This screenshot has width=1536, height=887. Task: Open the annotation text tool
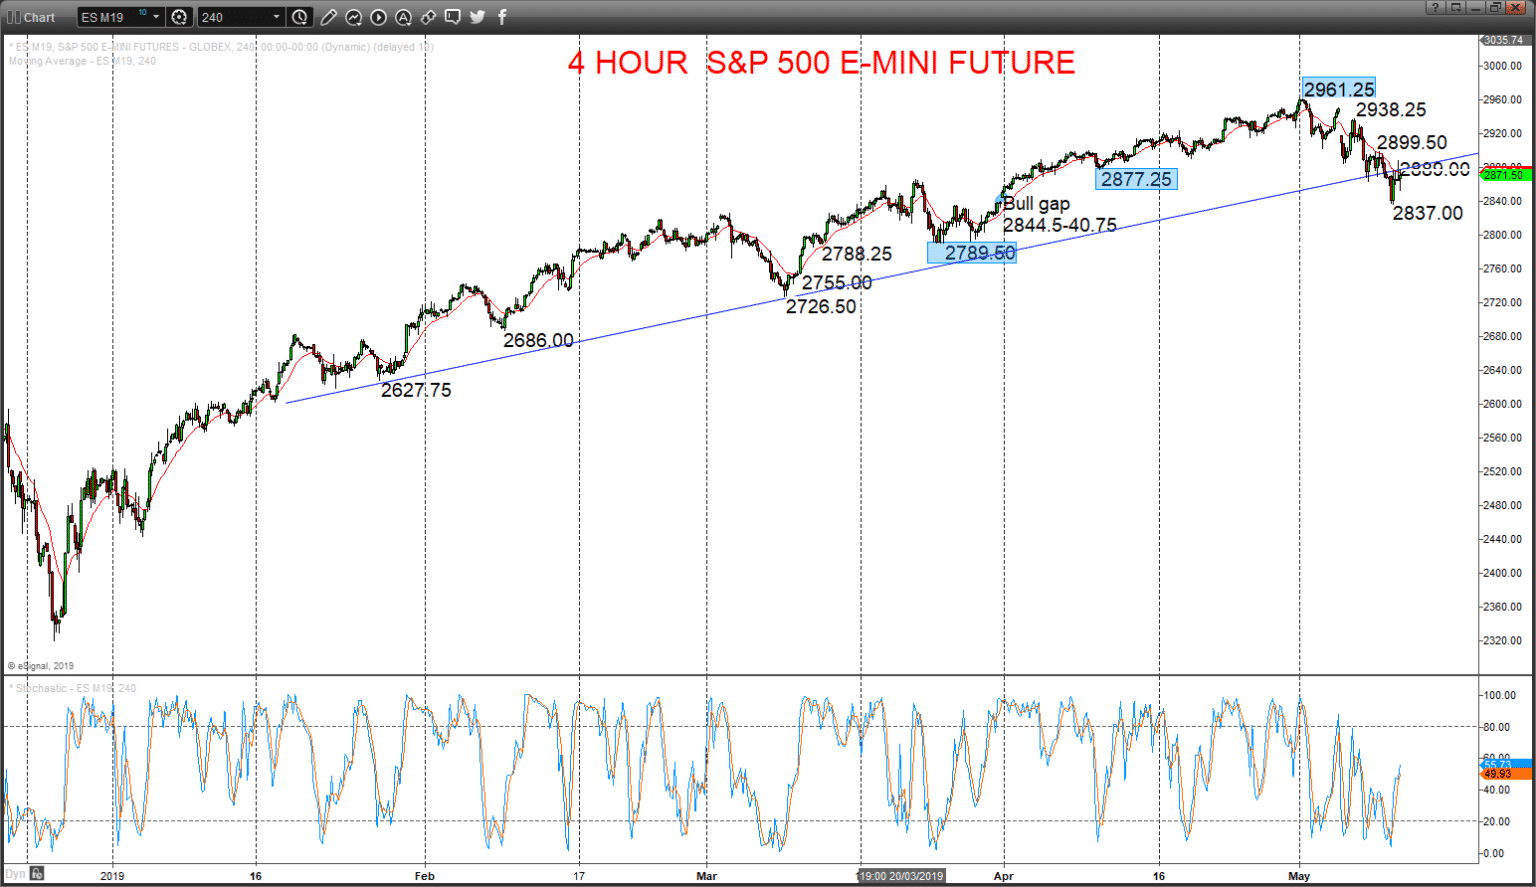[x=403, y=17]
